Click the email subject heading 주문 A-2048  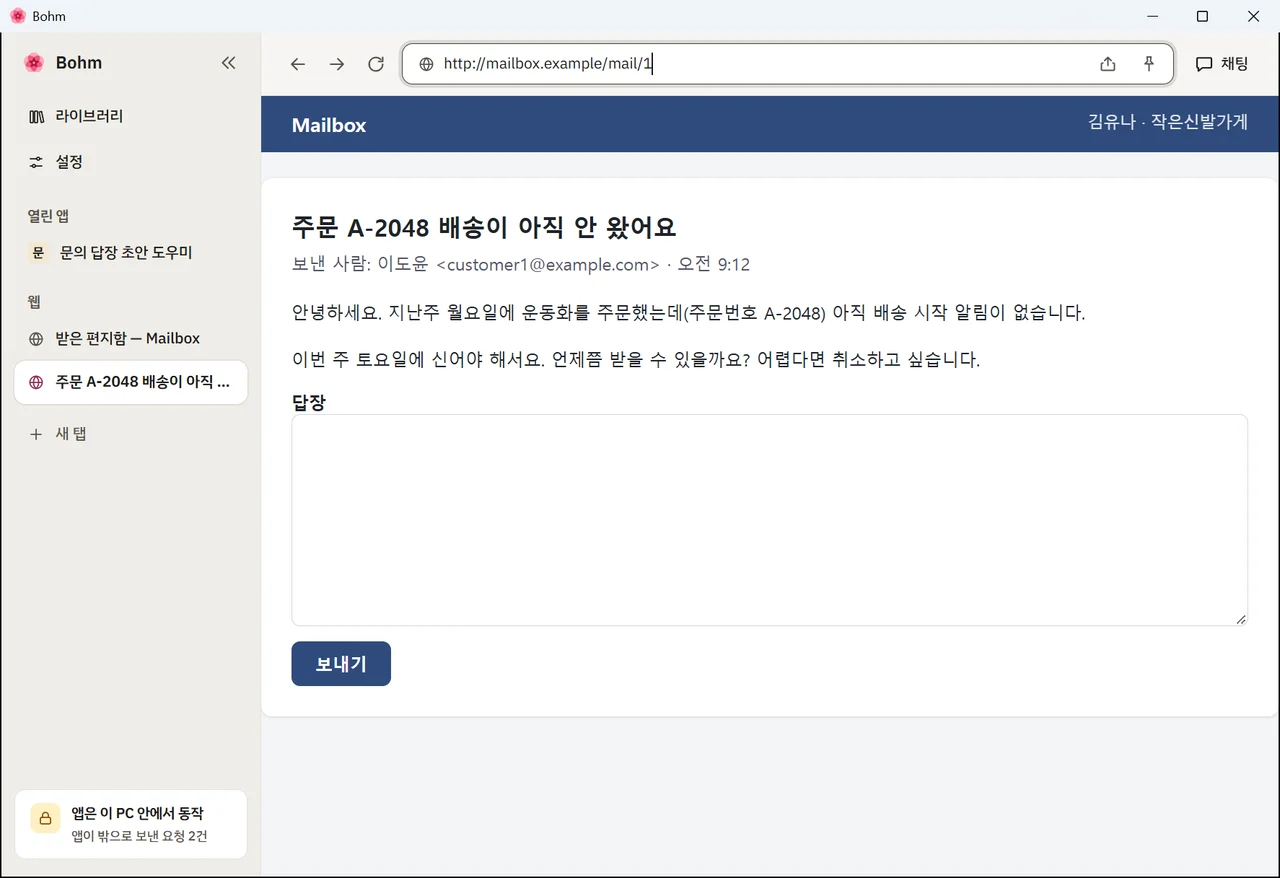coord(484,227)
